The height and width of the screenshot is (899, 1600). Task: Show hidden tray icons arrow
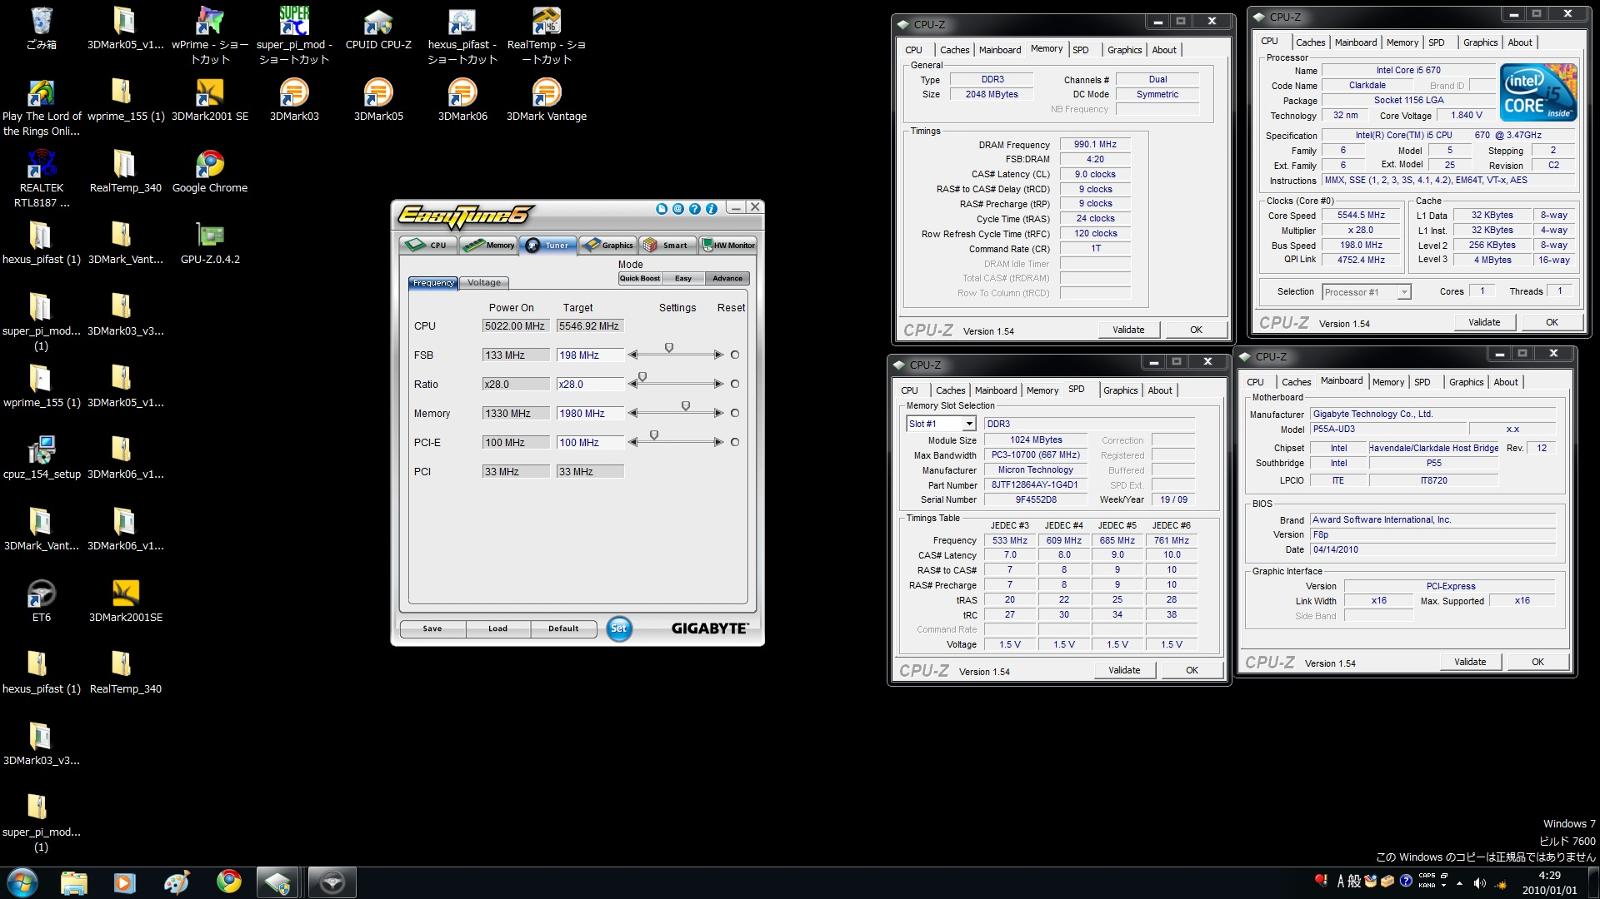click(x=1459, y=884)
